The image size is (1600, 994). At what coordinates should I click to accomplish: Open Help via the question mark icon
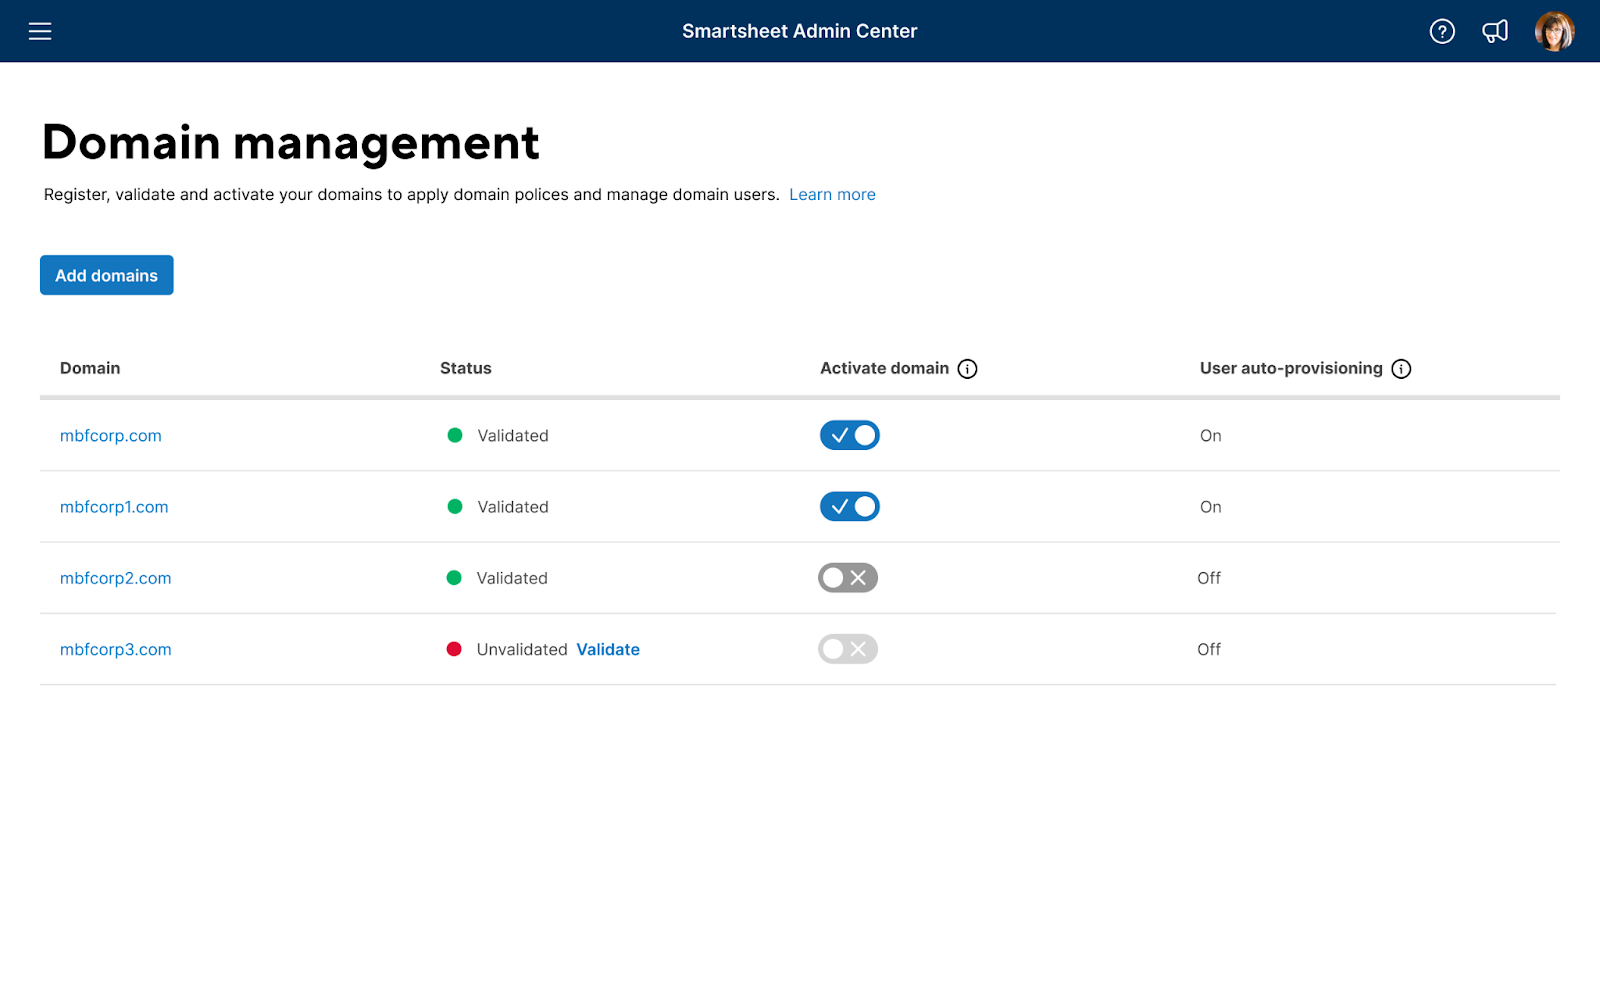point(1442,31)
